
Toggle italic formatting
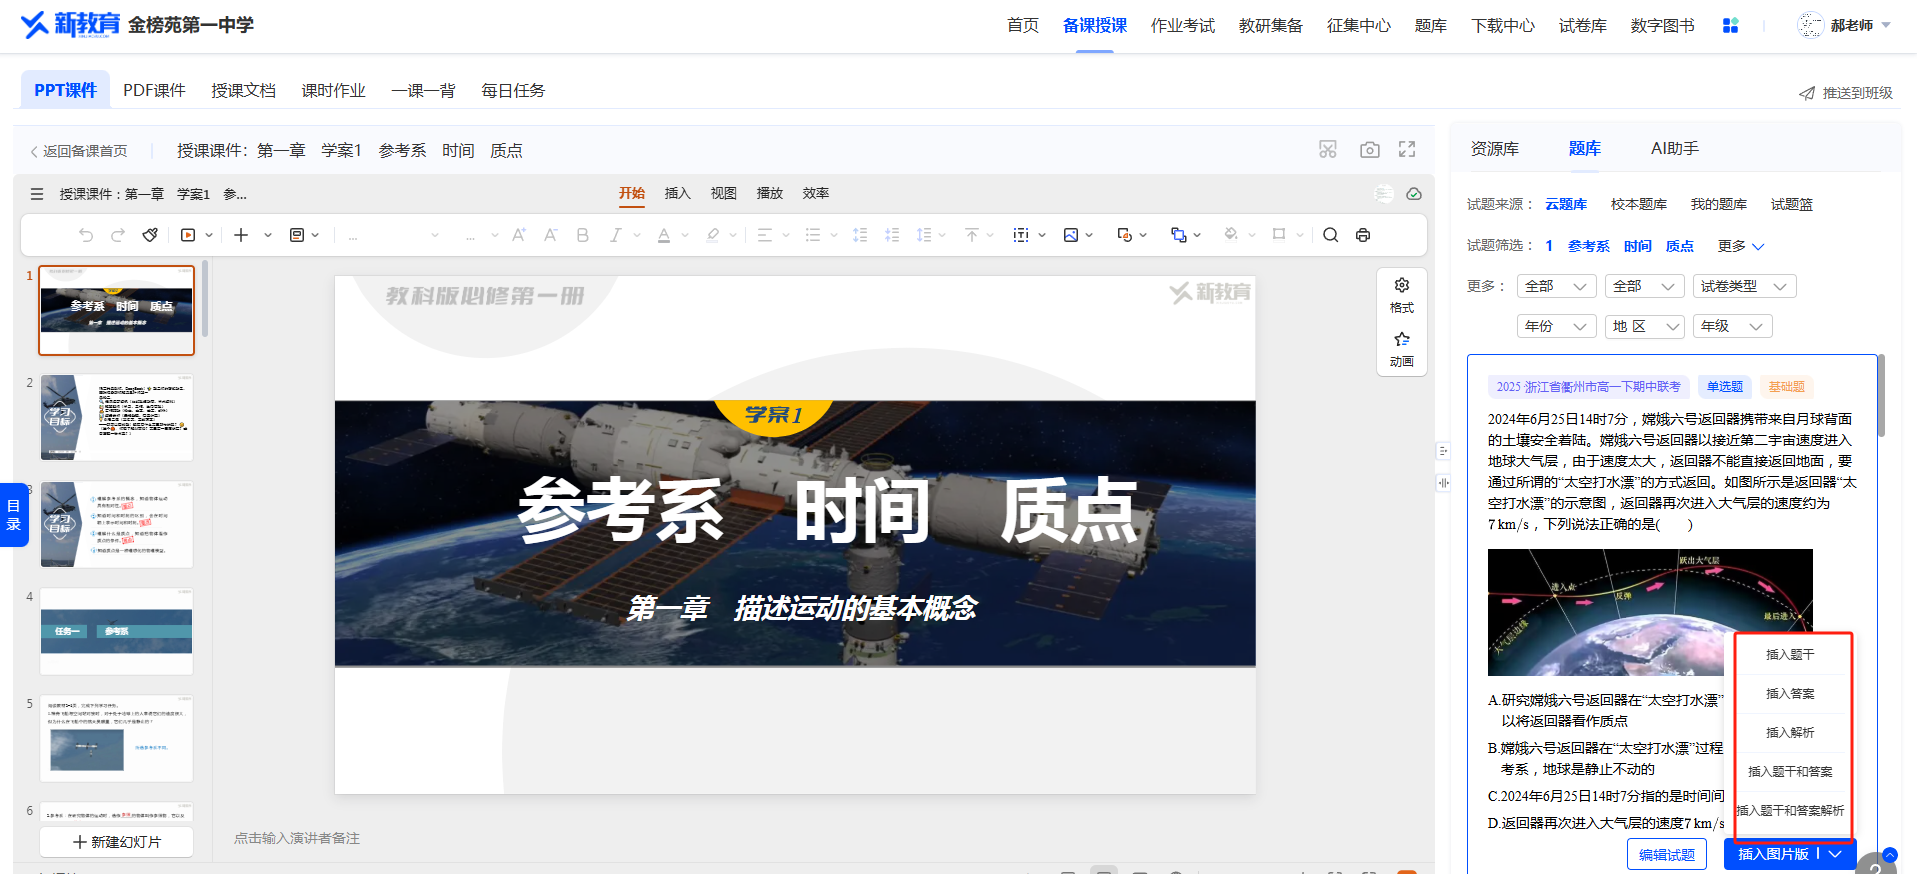(x=616, y=235)
